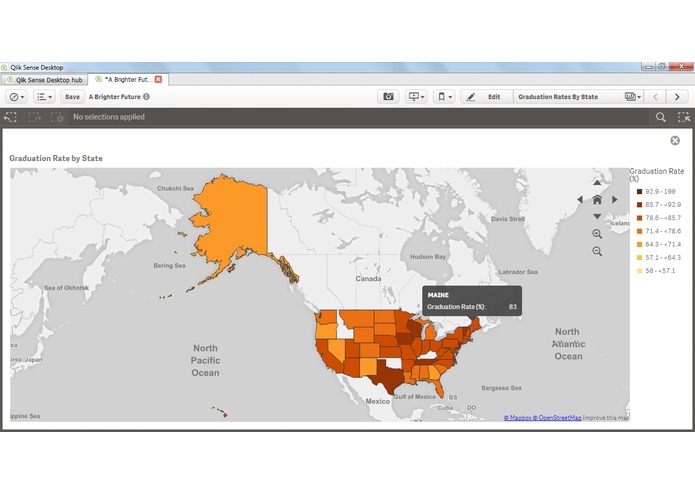Click the A Brighter Future app title

[x=114, y=97]
